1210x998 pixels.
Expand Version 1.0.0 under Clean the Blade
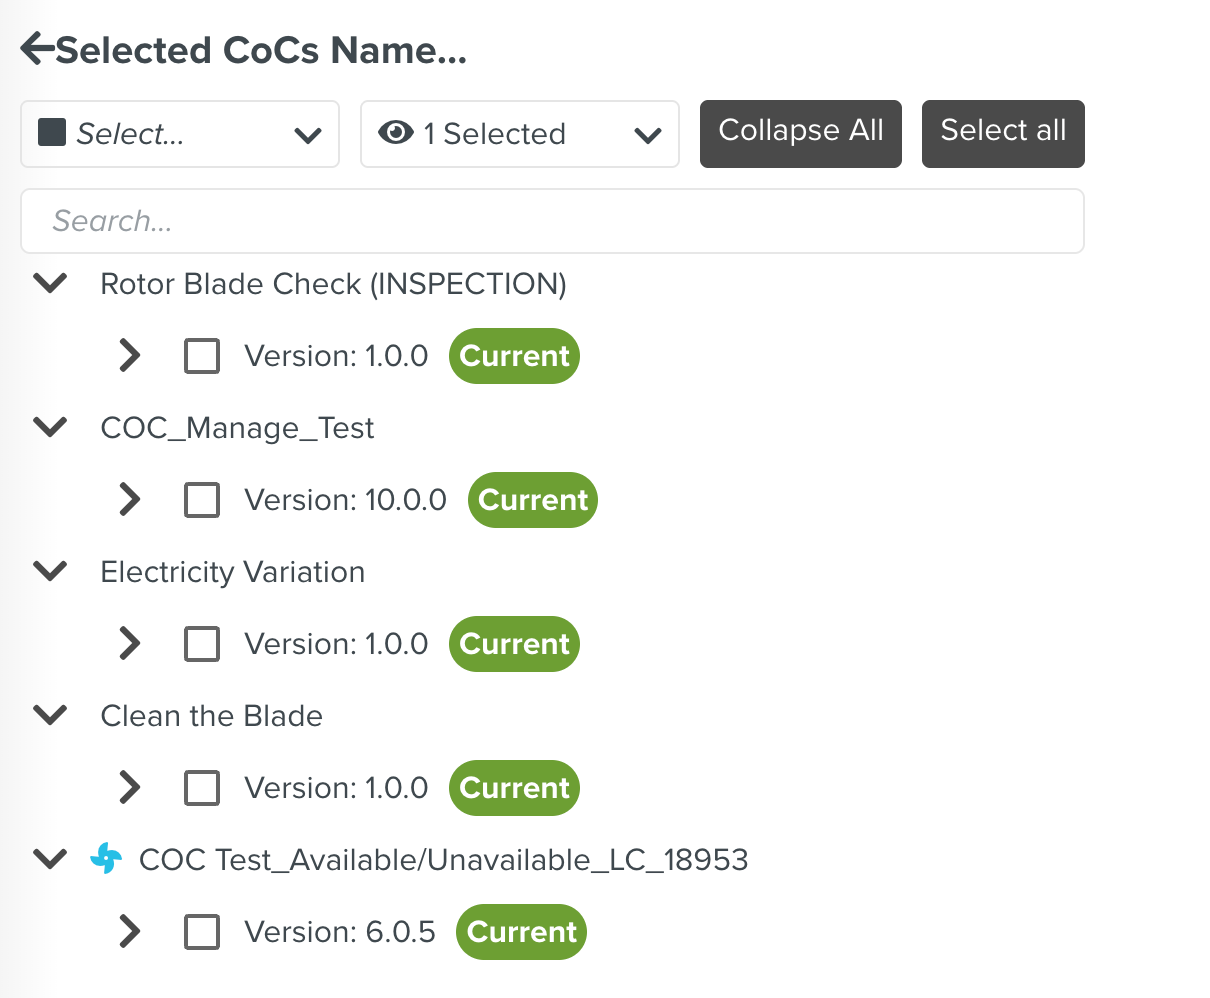130,788
